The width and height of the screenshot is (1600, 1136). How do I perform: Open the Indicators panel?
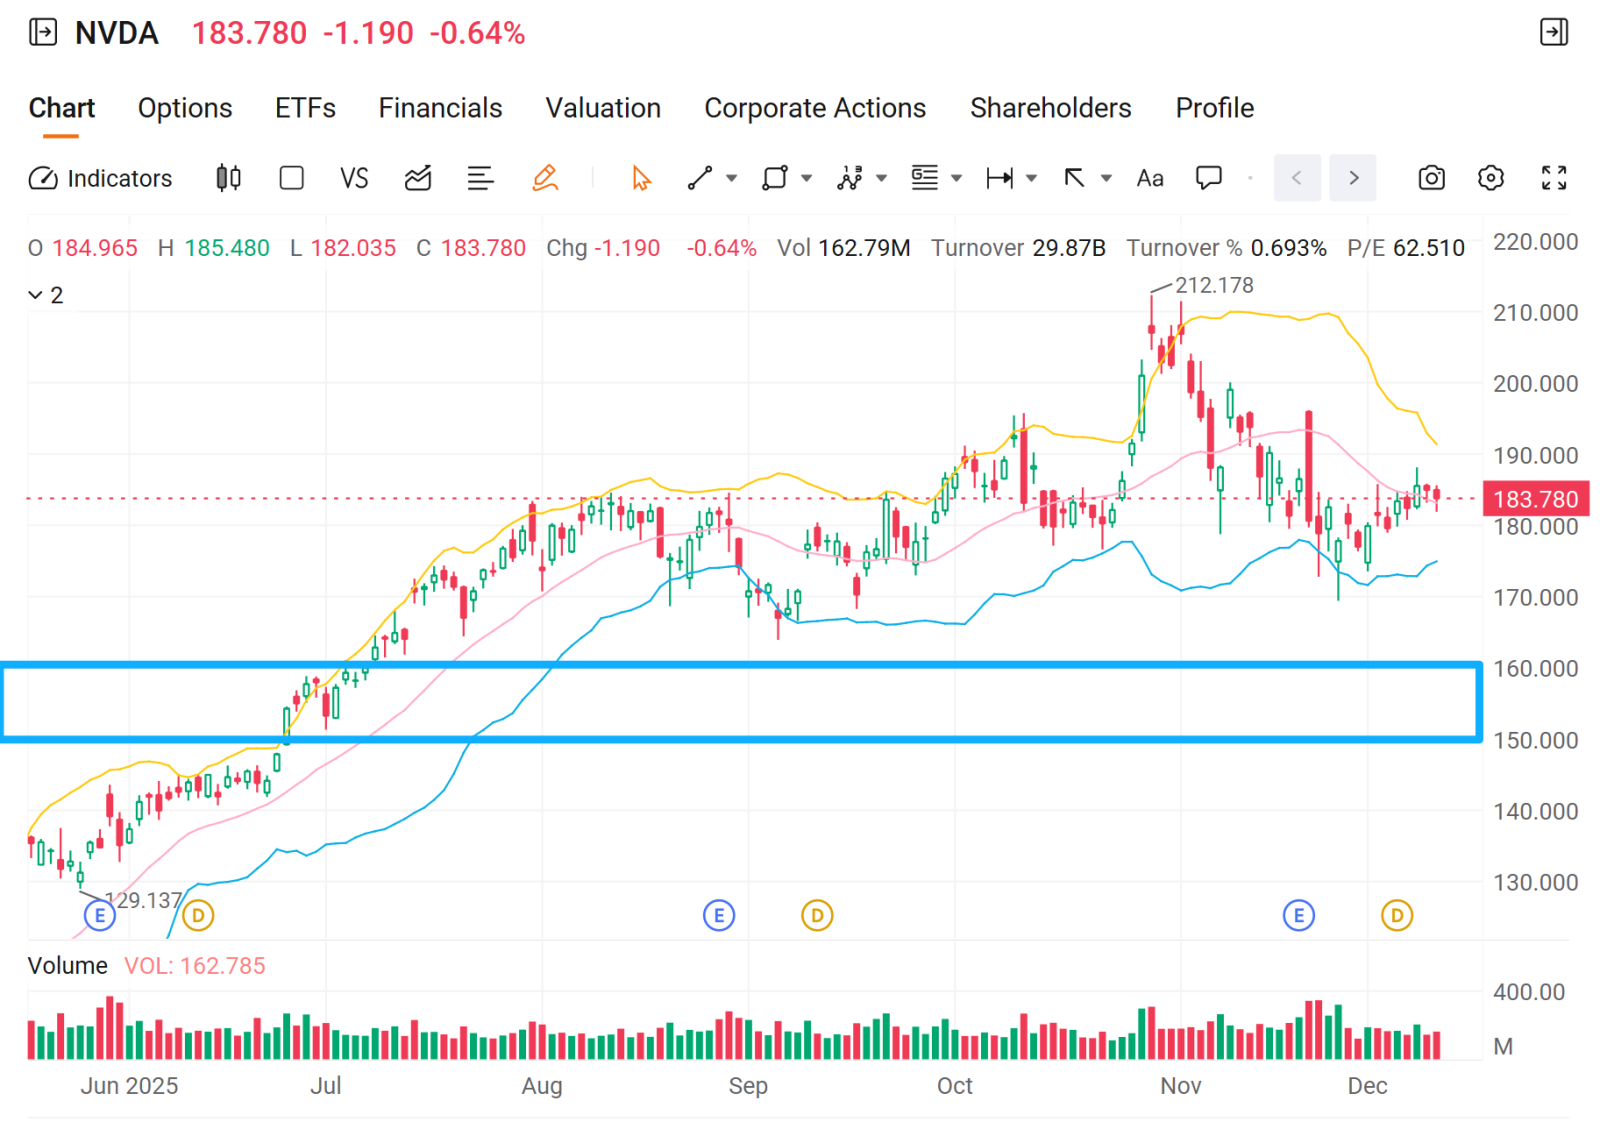[x=100, y=178]
